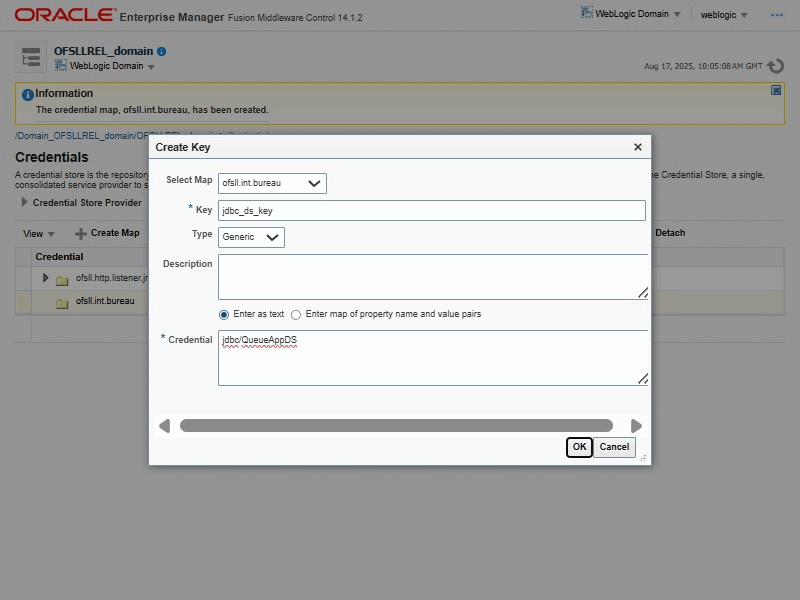The width and height of the screenshot is (800, 600).
Task: Click the Create Map label
Action: (x=115, y=233)
